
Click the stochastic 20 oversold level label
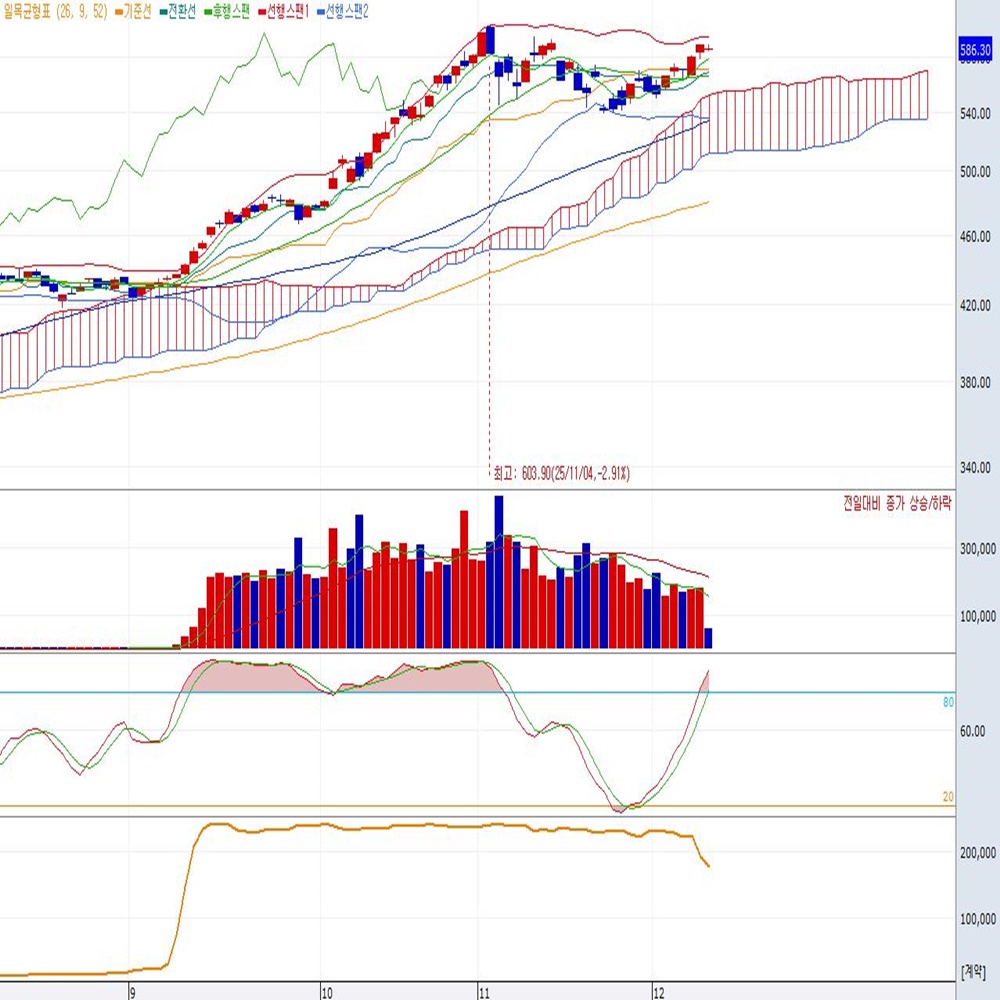coord(948,797)
